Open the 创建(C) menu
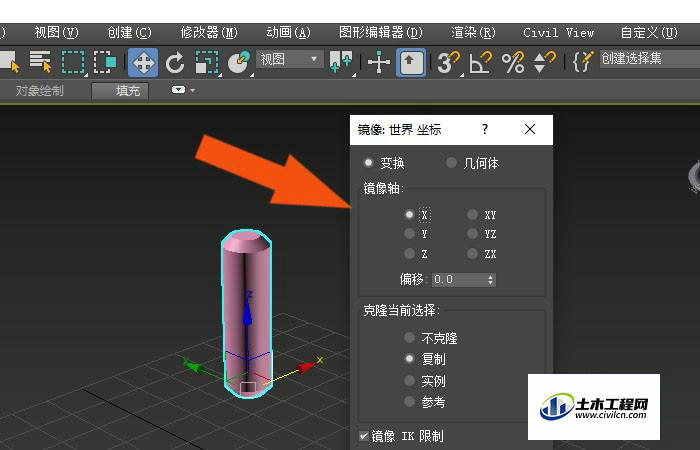Image resolution: width=700 pixels, height=450 pixels. pos(129,33)
